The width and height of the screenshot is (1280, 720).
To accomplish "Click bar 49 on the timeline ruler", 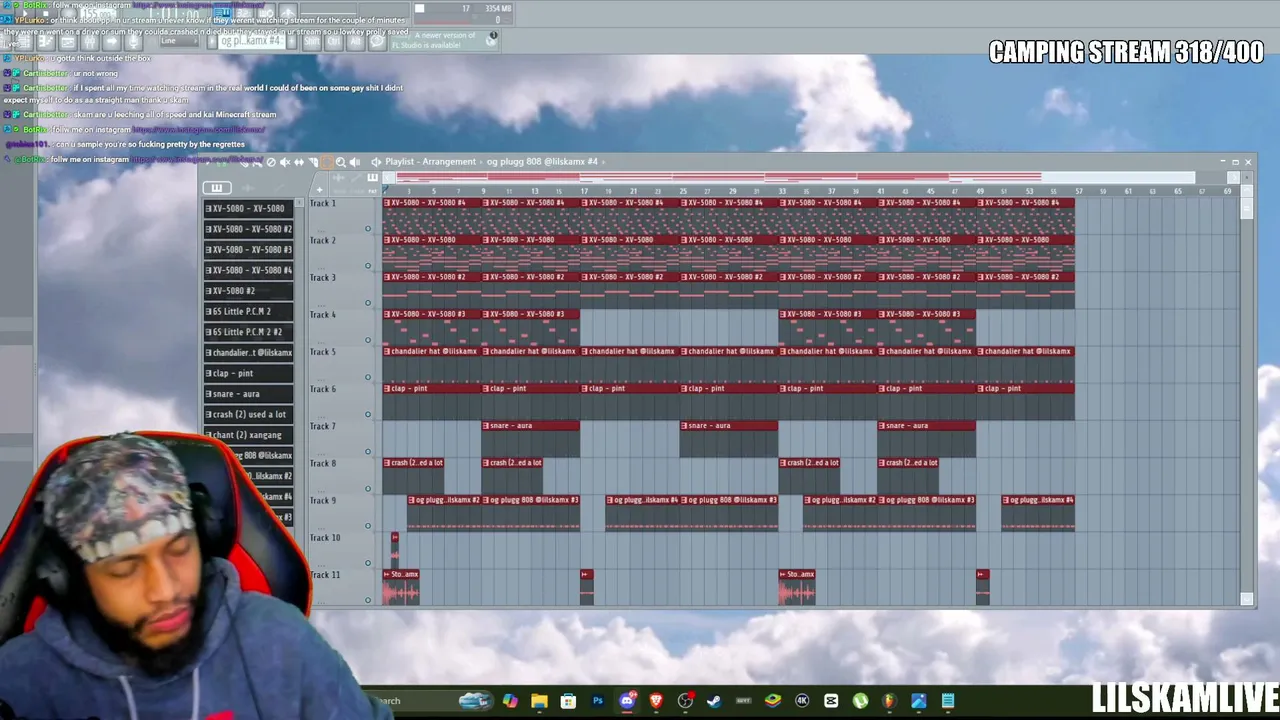I will [x=980, y=191].
